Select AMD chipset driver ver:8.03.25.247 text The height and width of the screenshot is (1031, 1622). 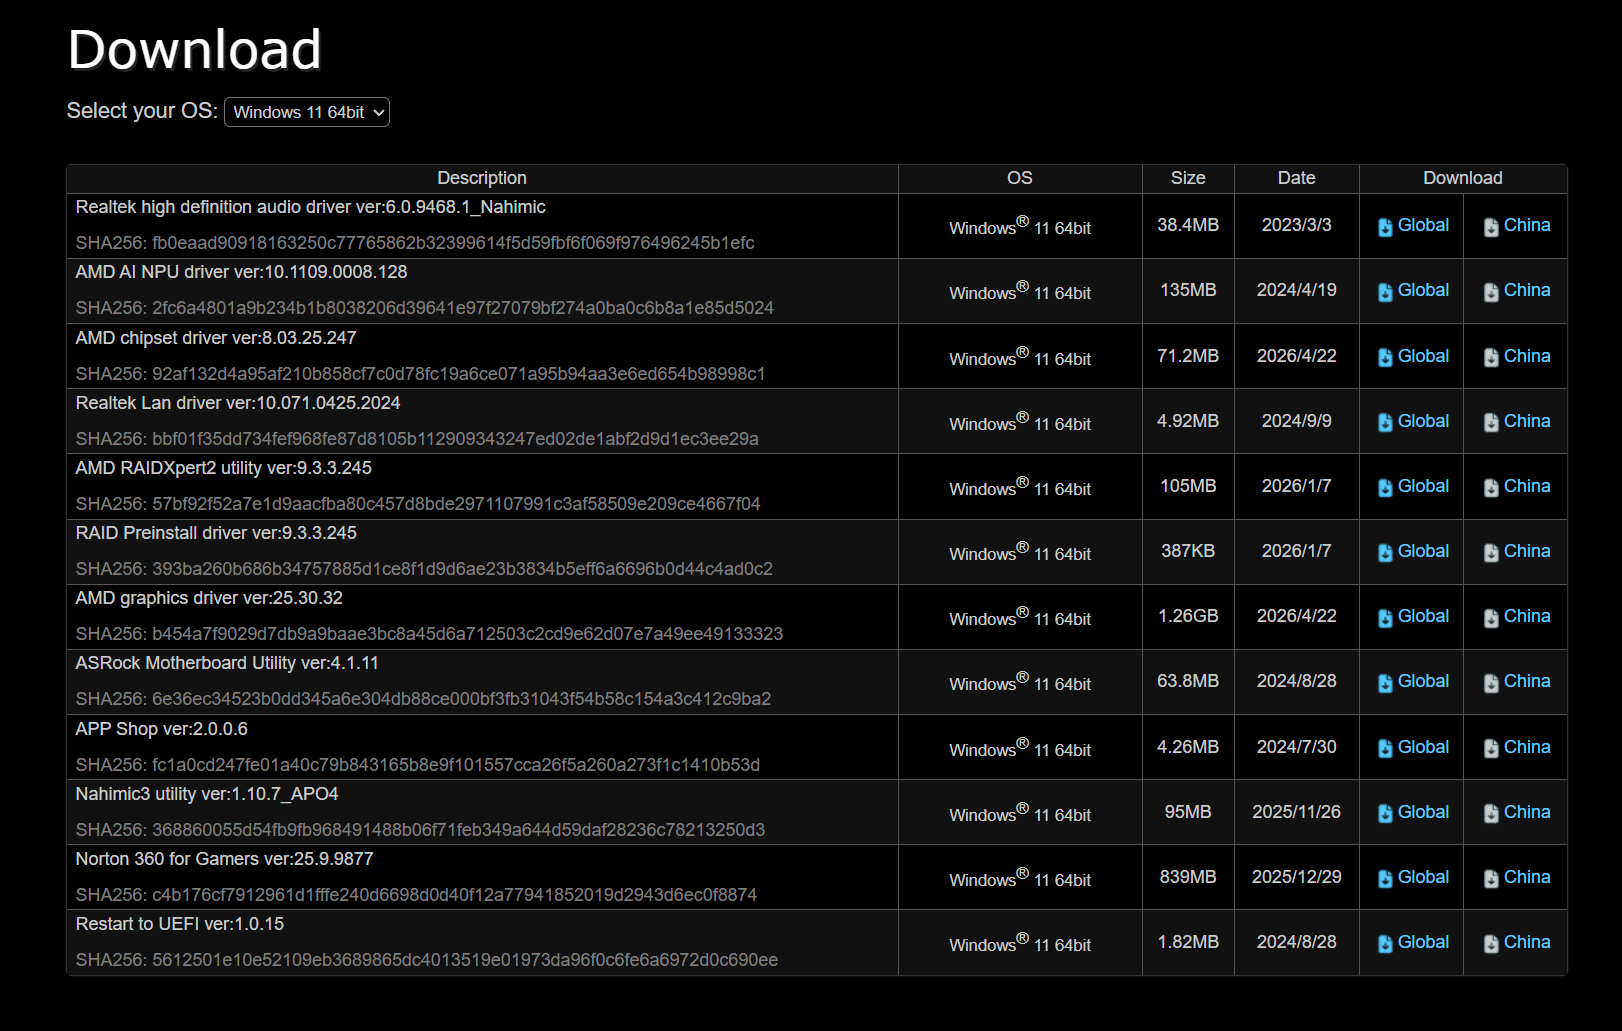[x=216, y=338]
